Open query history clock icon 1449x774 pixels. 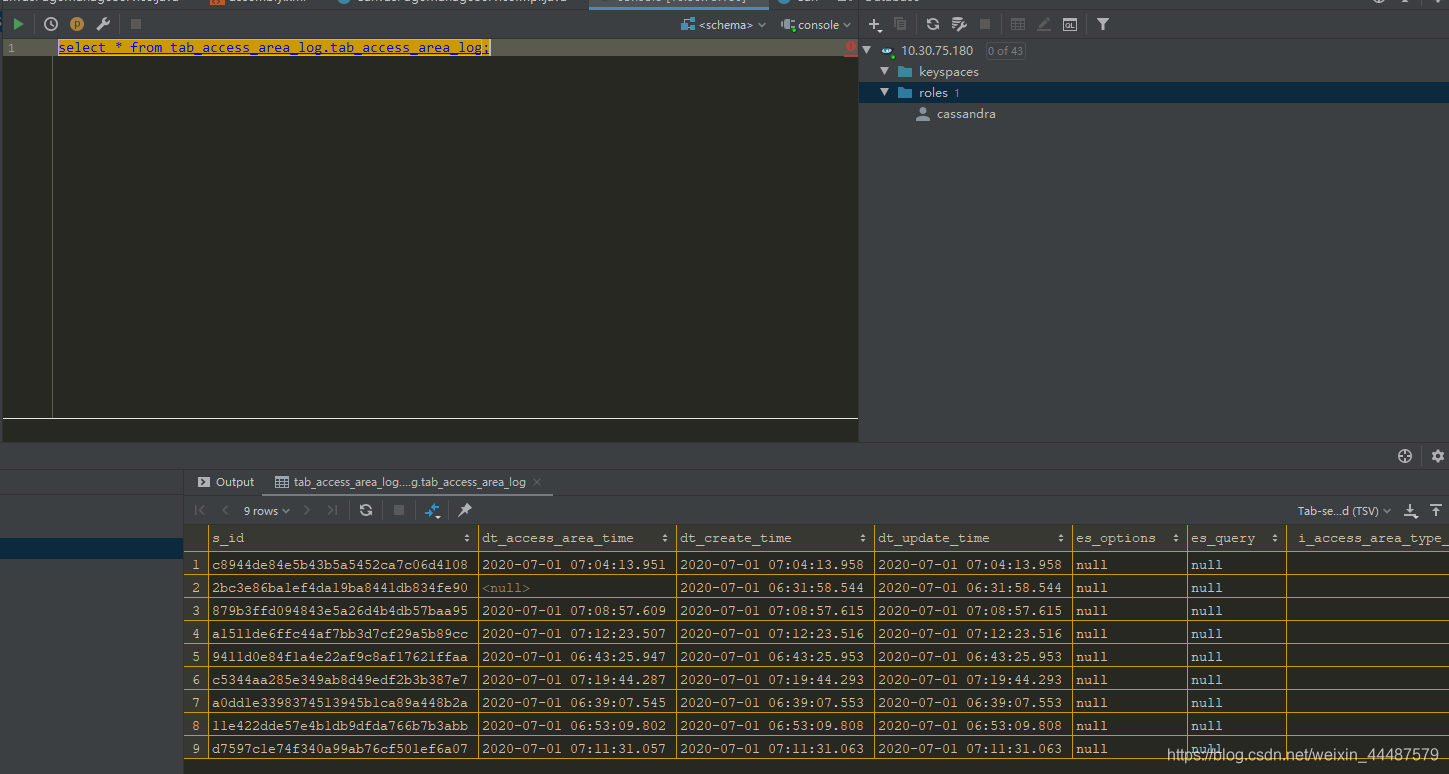pos(51,24)
